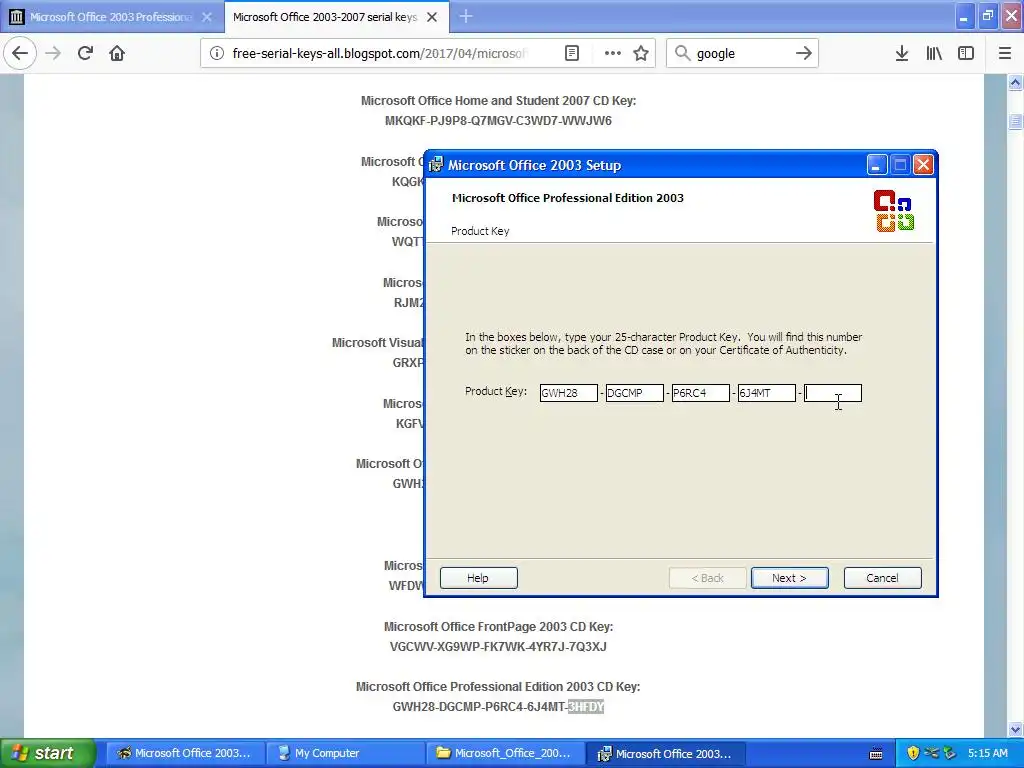The image size is (1024, 768).
Task: Click the page scrollbar down arrow
Action: point(1015,729)
